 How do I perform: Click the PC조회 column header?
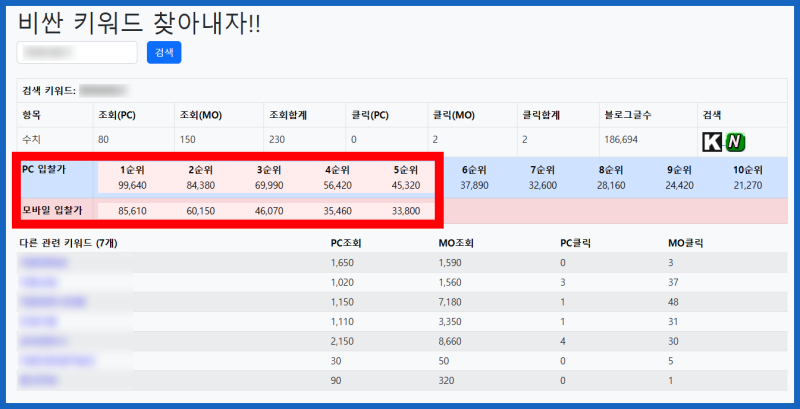(x=346, y=243)
